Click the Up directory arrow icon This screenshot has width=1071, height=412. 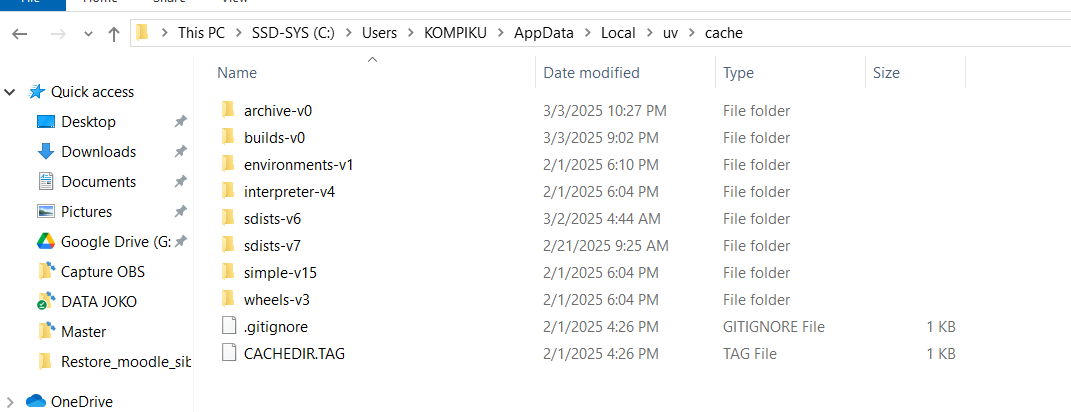(114, 33)
